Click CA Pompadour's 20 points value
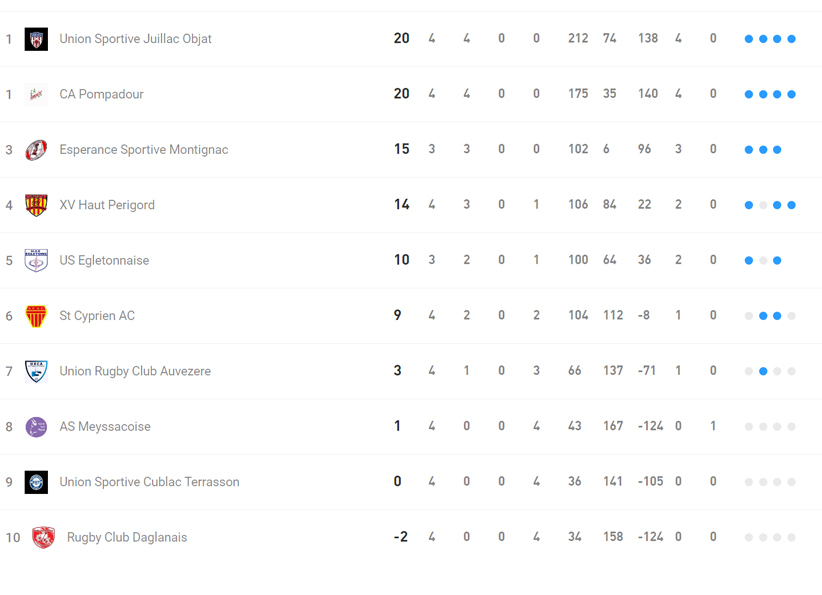The width and height of the screenshot is (822, 595). point(401,94)
